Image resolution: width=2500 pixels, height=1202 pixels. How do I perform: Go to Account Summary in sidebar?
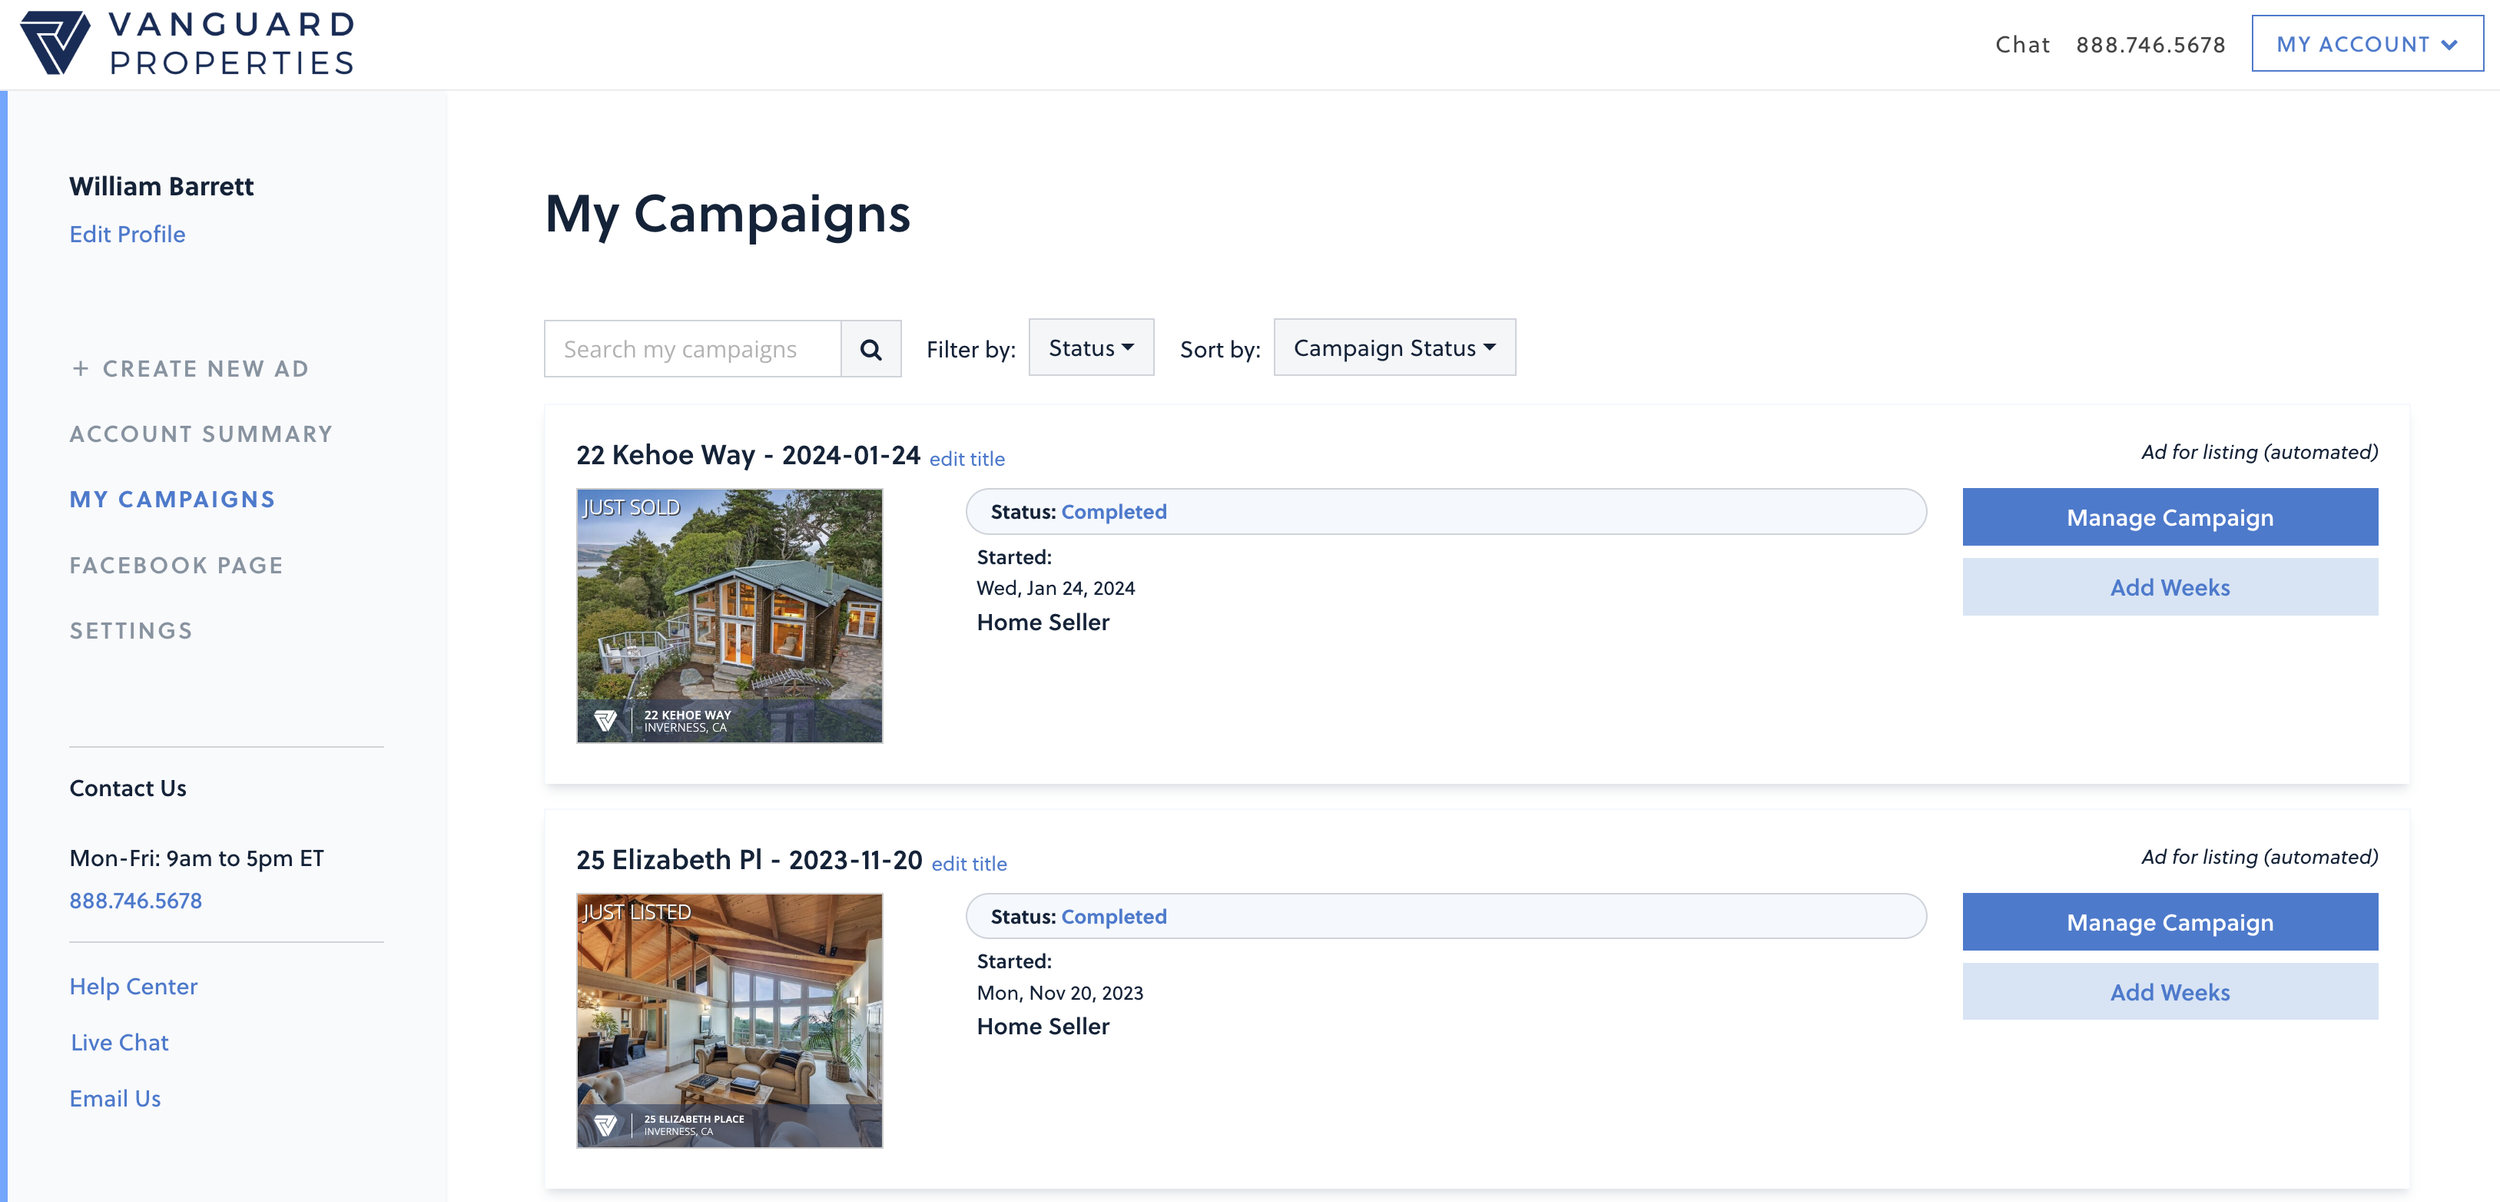click(x=201, y=434)
